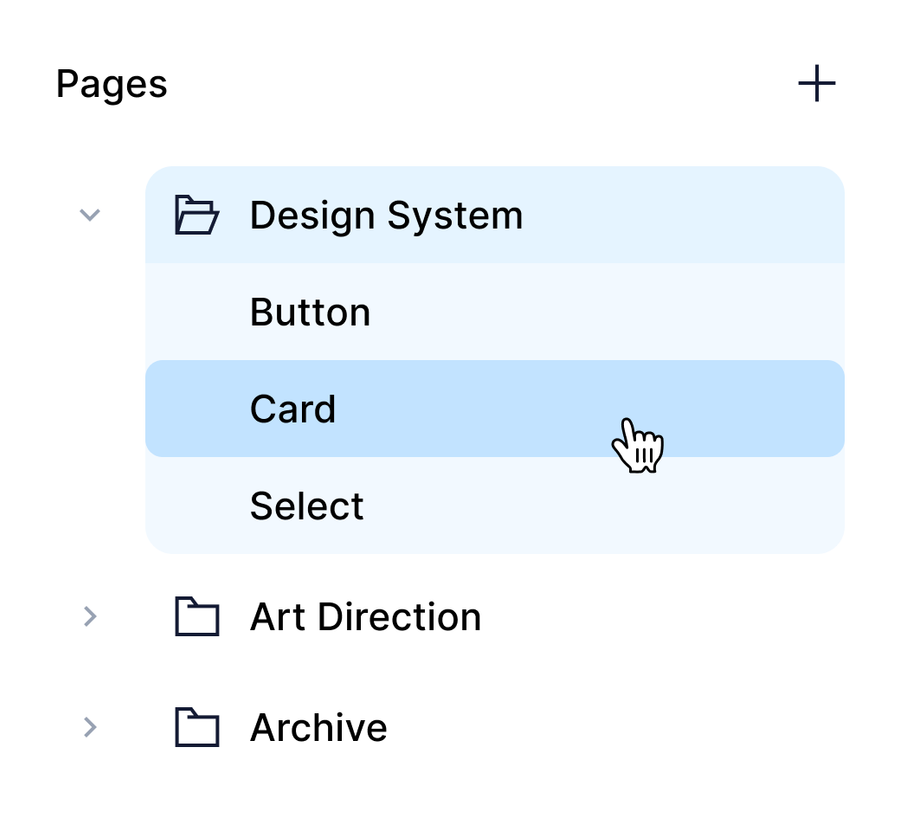
Task: Click the Design System text in the header row
Action: point(386,215)
